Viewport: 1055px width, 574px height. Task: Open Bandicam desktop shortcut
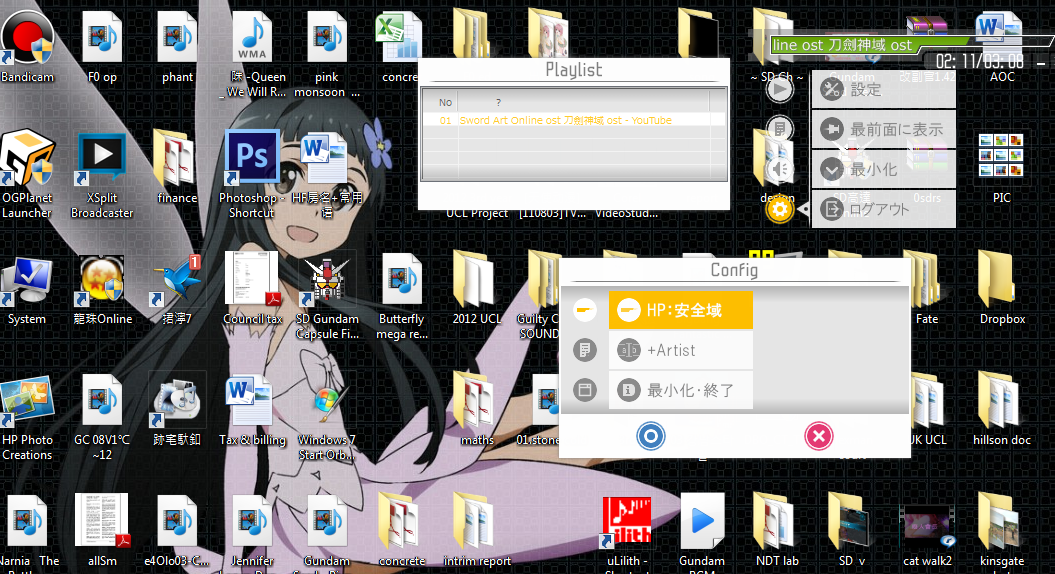point(27,46)
